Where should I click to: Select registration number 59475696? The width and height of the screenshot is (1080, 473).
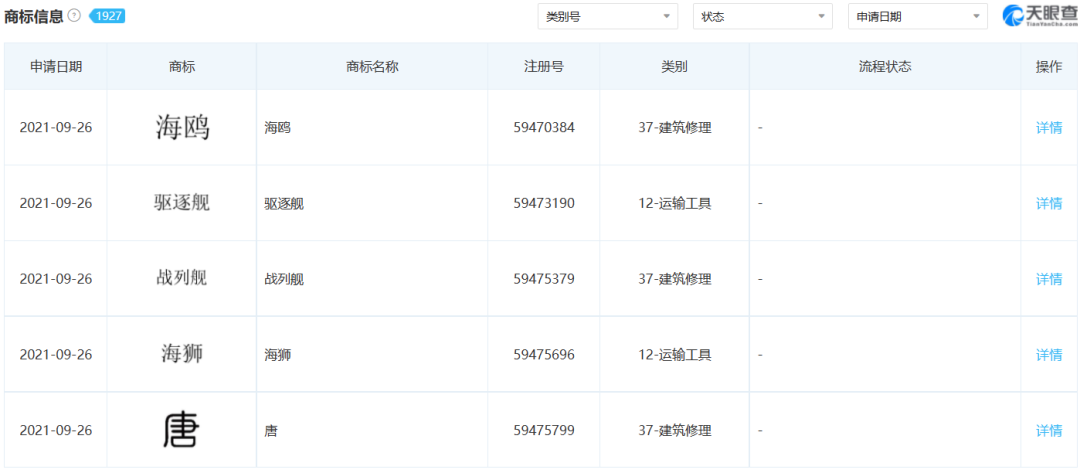[x=544, y=355]
